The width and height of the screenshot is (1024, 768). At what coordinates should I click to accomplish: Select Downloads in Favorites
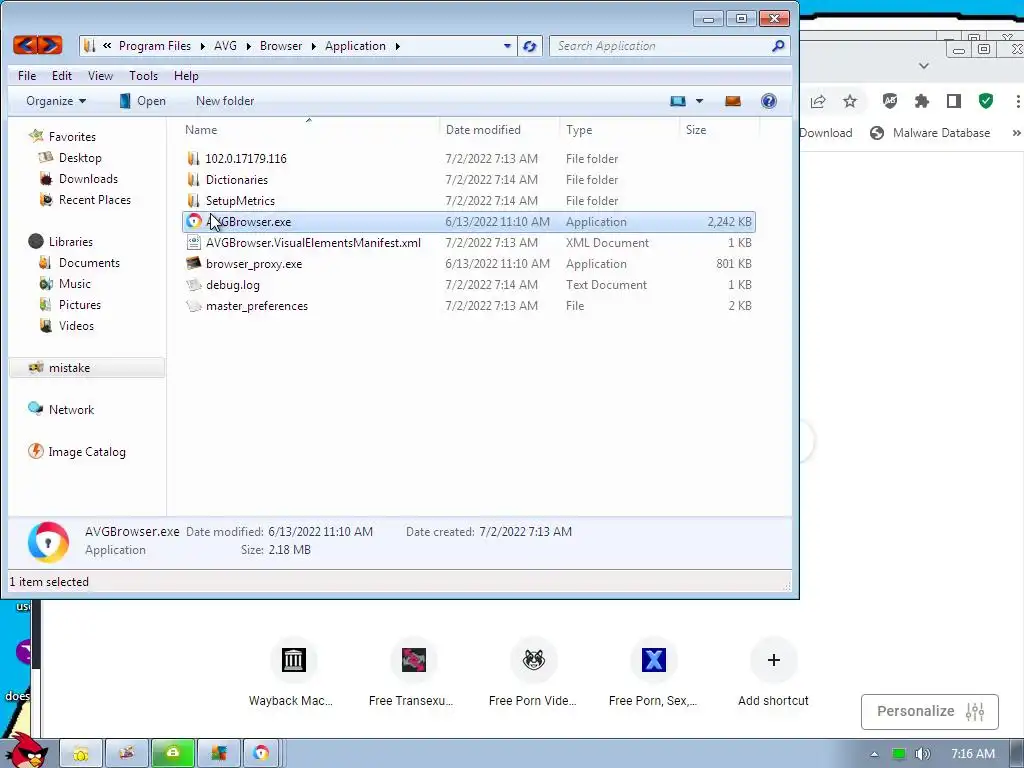point(88,178)
